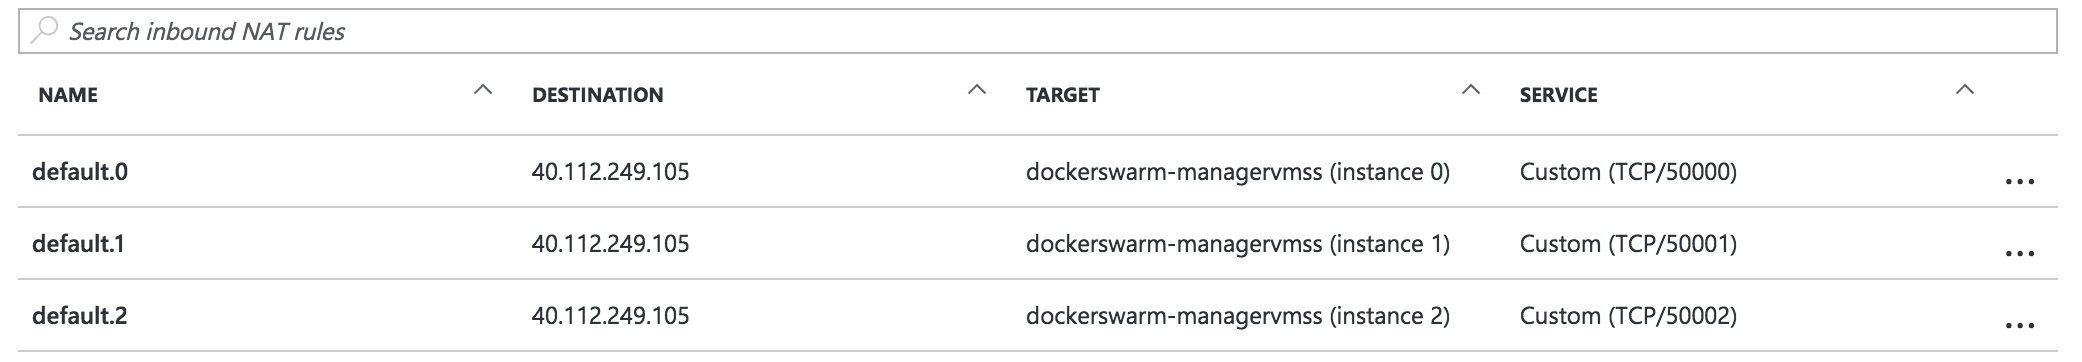This screenshot has width=2082, height=362.
Task: Open the ellipsis menu for default.2
Action: point(2020,326)
